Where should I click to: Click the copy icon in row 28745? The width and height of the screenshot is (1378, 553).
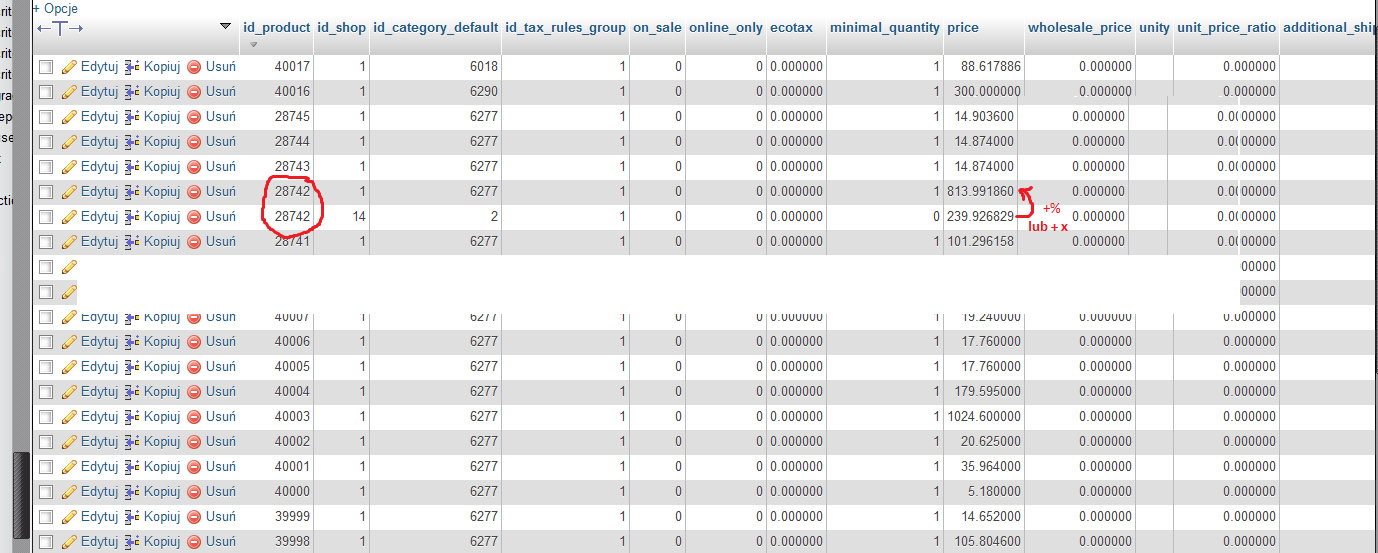click(x=132, y=117)
